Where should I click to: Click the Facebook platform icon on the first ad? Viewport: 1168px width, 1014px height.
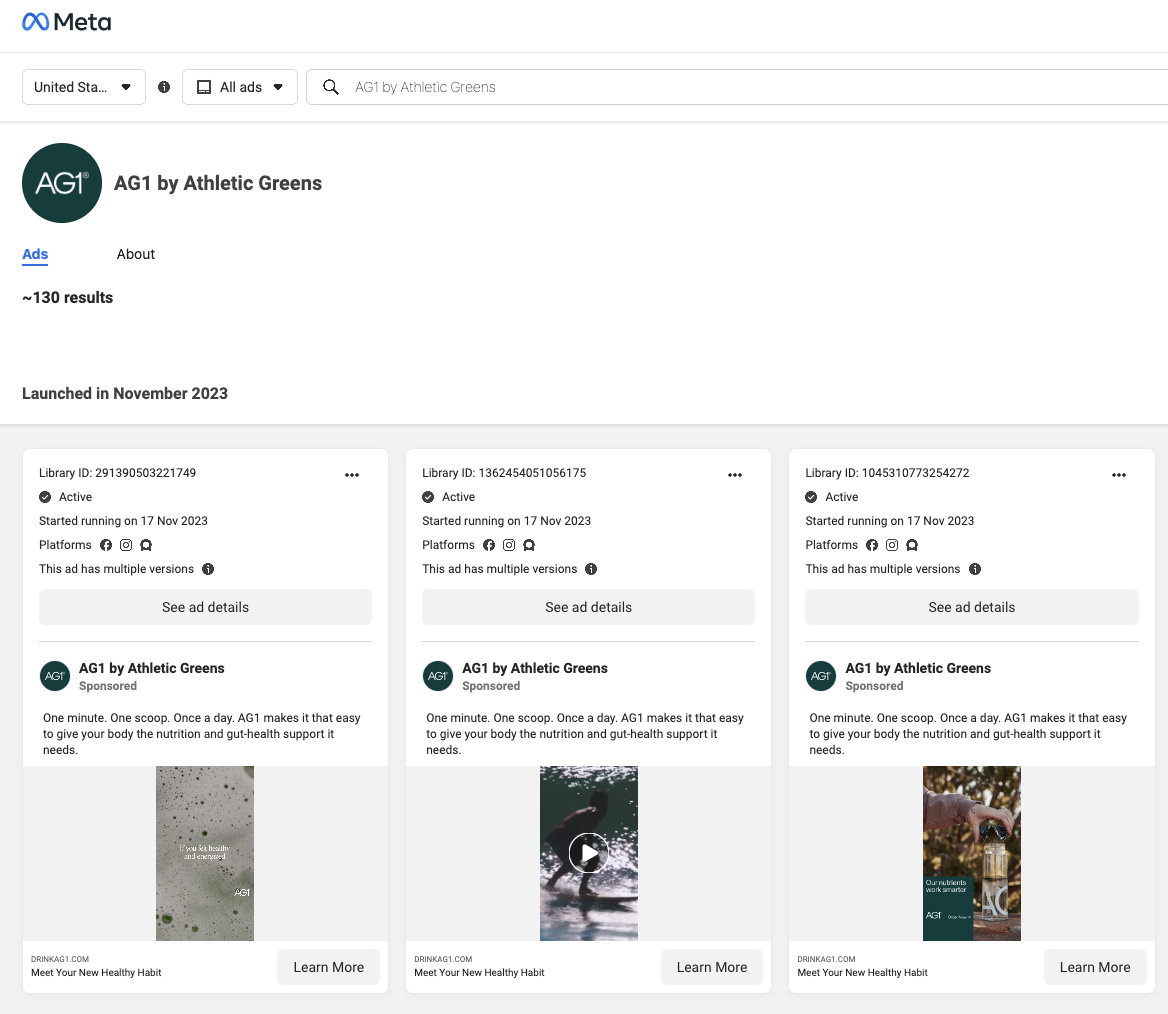(x=106, y=545)
